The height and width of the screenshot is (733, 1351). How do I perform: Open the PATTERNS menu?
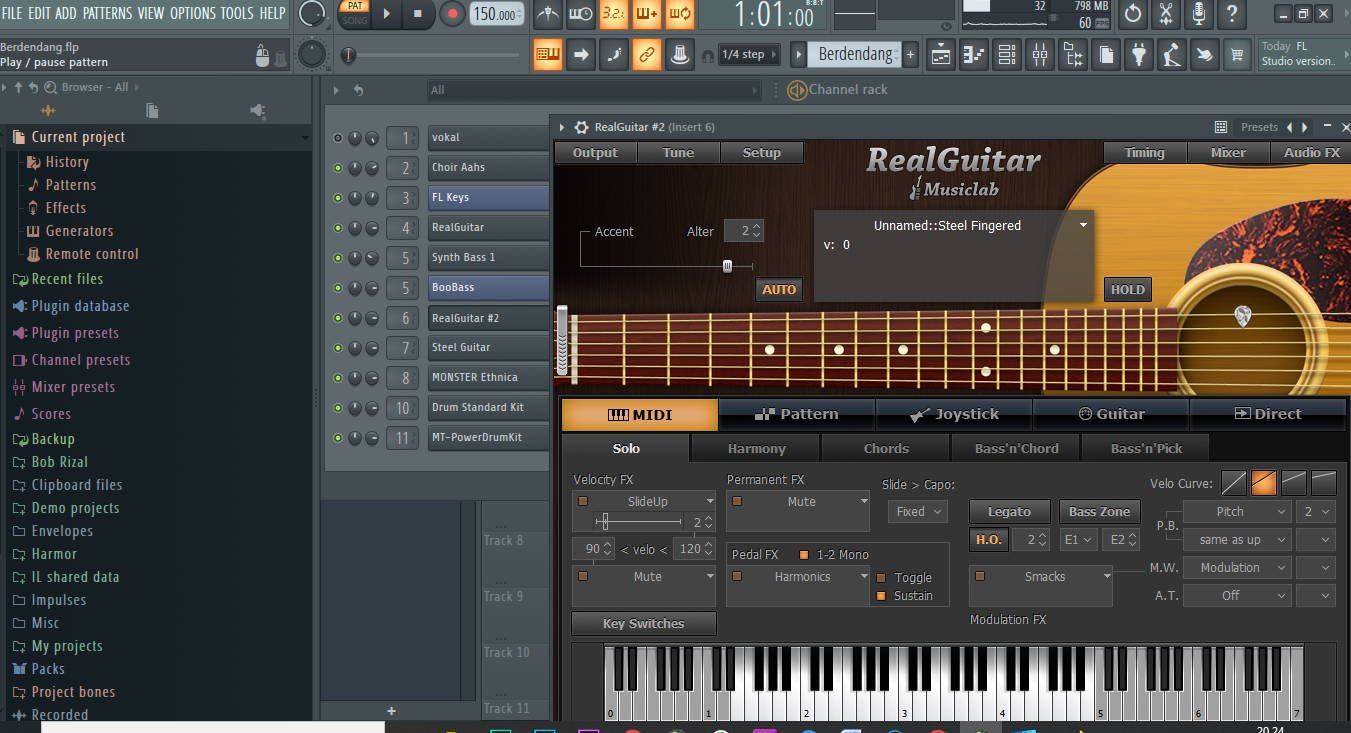[x=107, y=13]
